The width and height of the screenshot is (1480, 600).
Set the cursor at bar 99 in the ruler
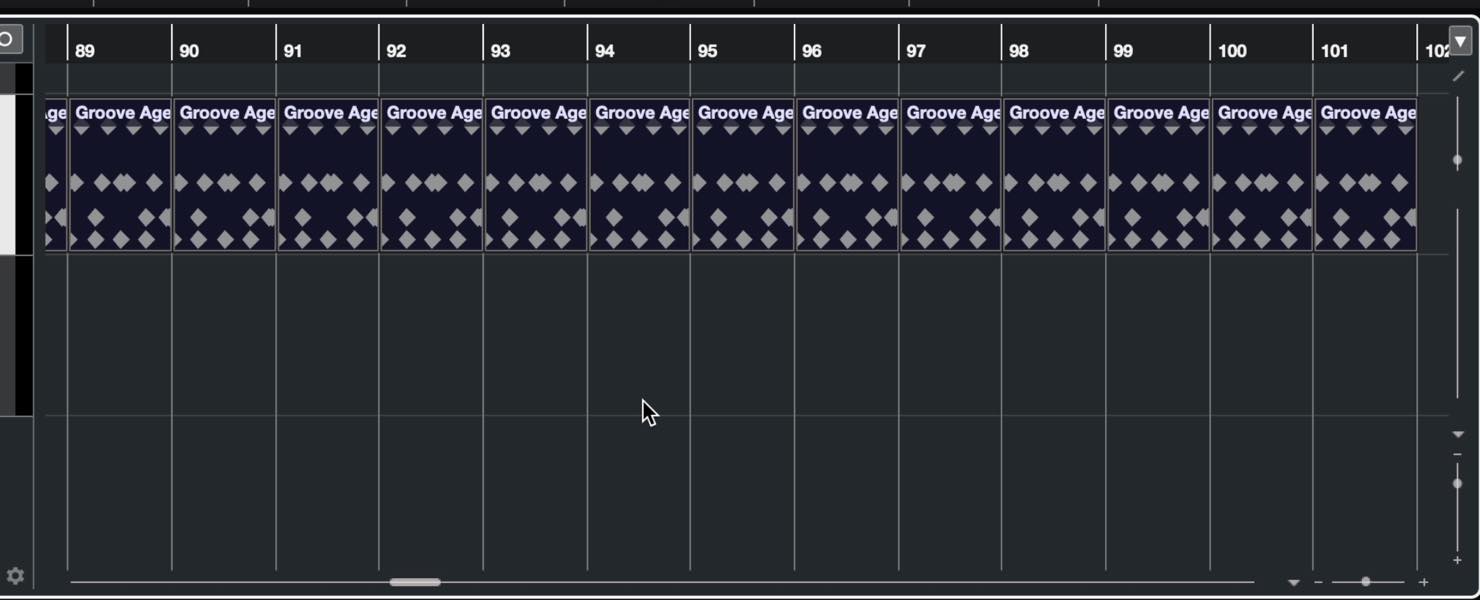pos(1123,51)
